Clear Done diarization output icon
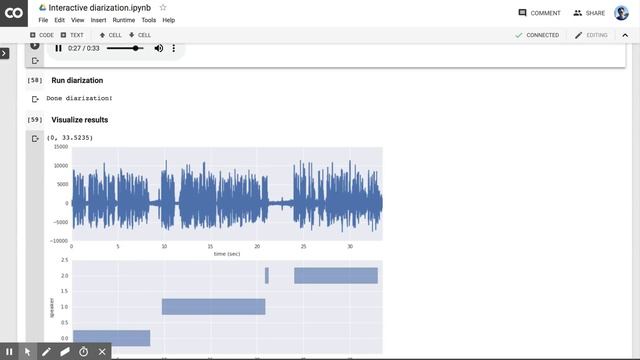 pyautogui.click(x=35, y=99)
